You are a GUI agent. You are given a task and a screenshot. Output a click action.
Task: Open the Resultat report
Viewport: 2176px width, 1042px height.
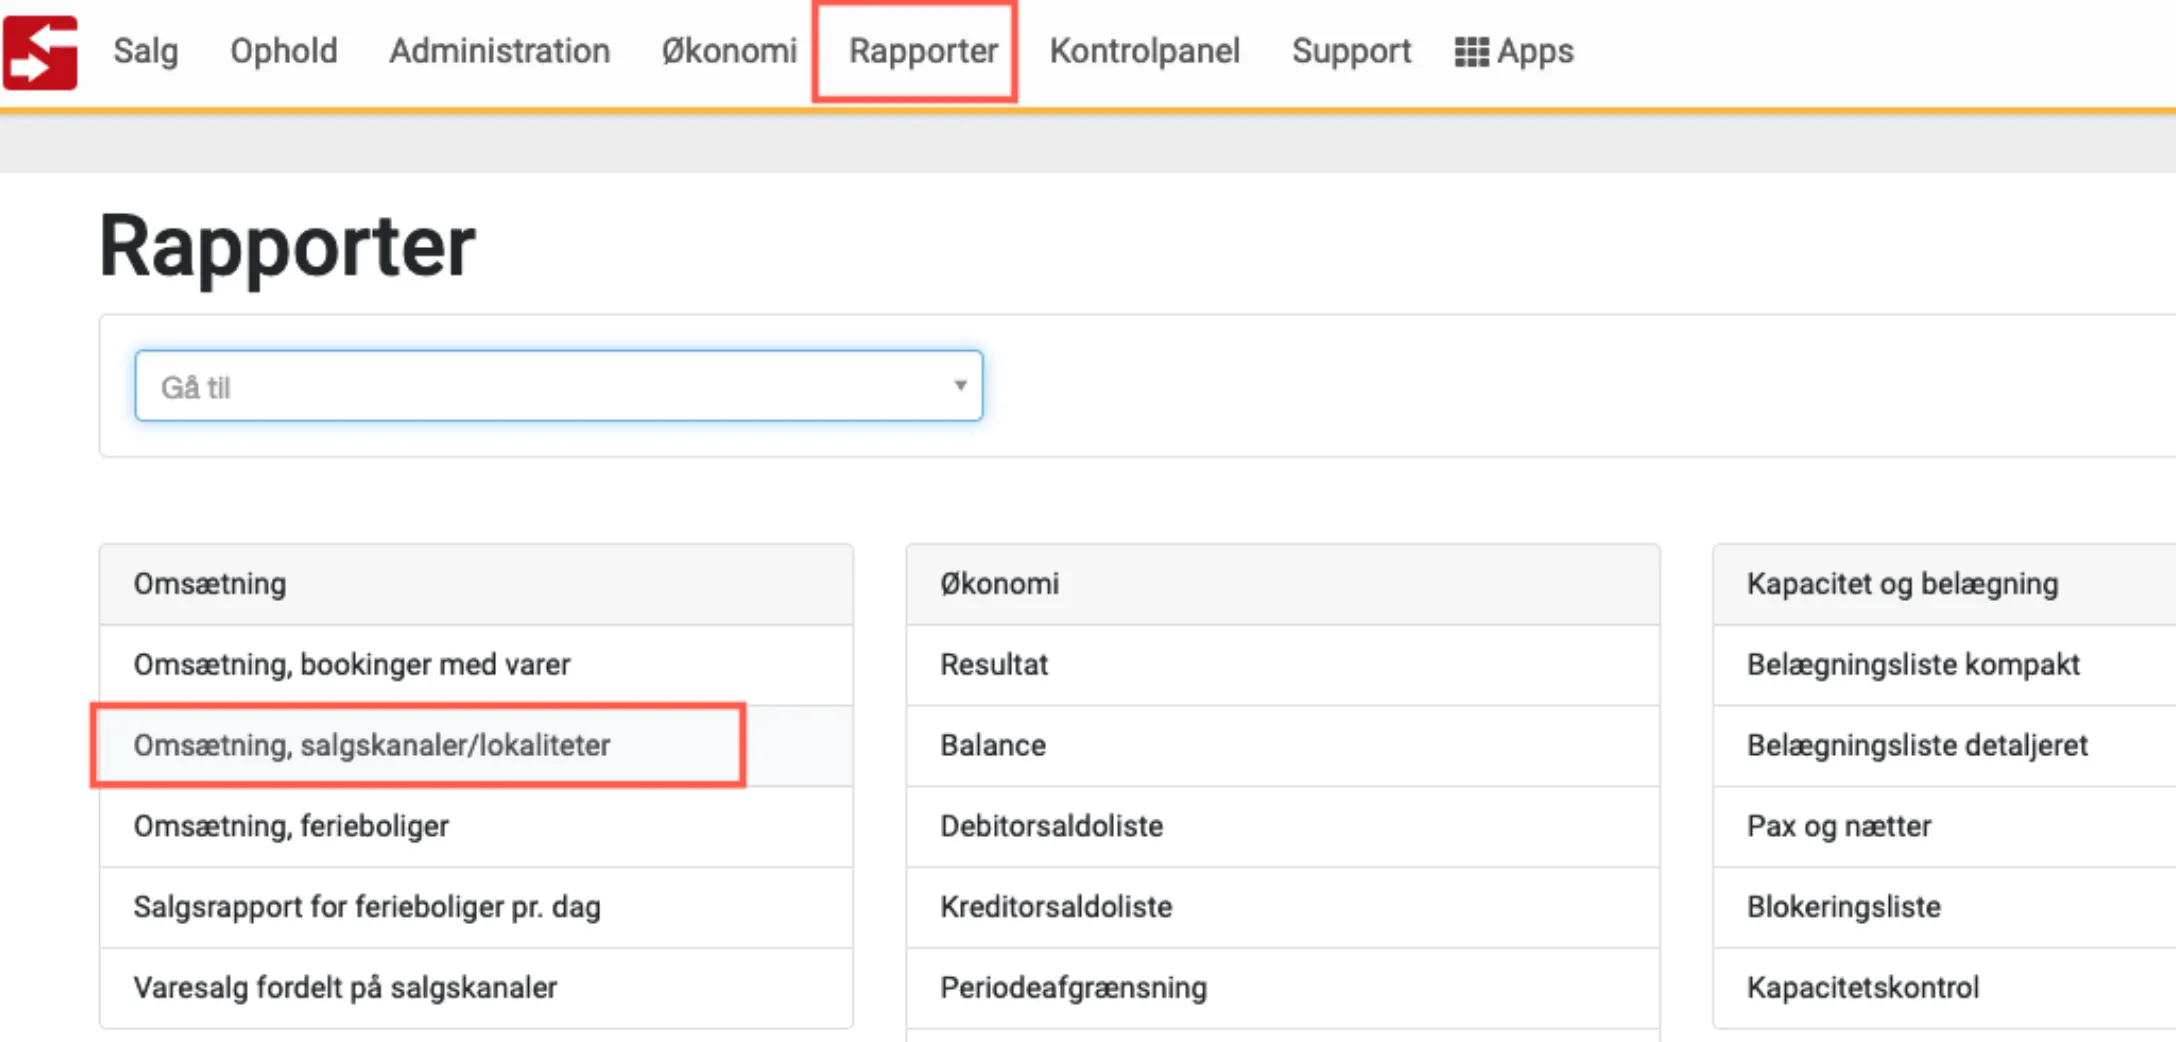coord(1283,665)
